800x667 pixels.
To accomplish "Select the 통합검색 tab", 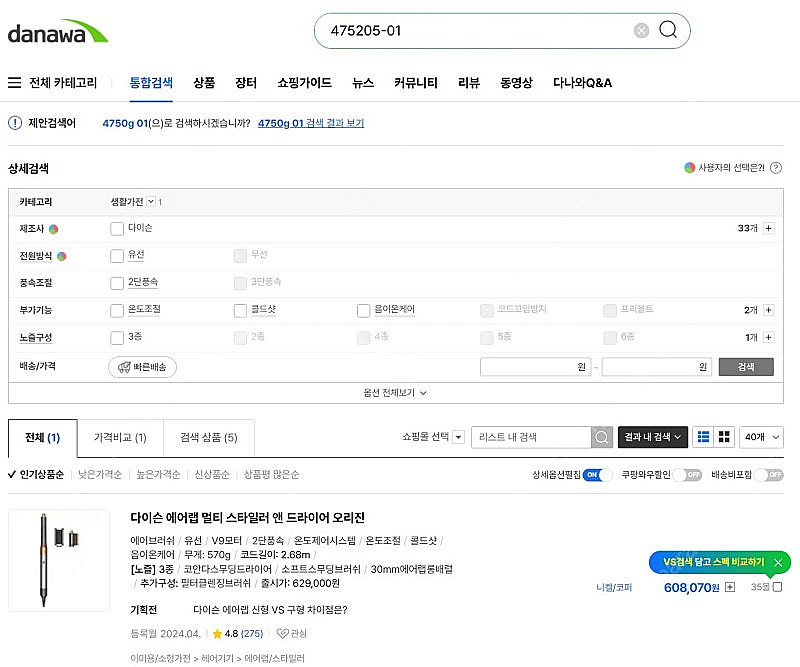I will click(x=151, y=82).
